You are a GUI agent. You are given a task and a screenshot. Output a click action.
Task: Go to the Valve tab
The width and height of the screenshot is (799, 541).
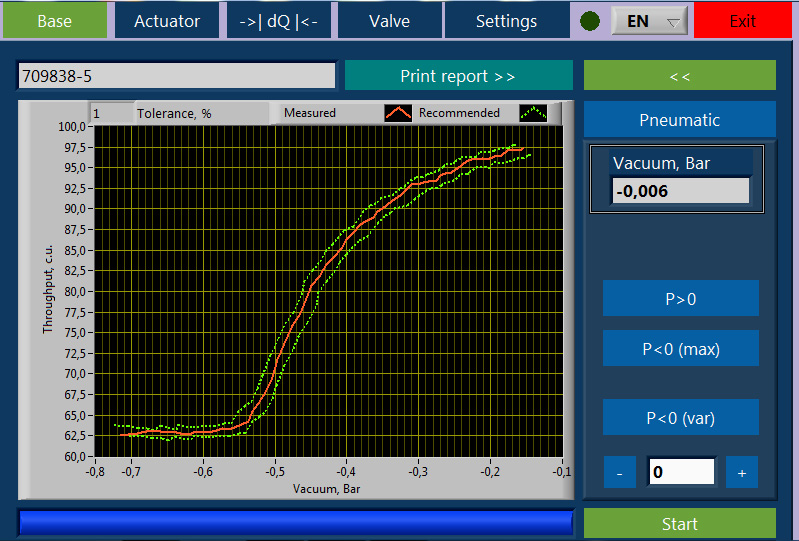coord(389,21)
